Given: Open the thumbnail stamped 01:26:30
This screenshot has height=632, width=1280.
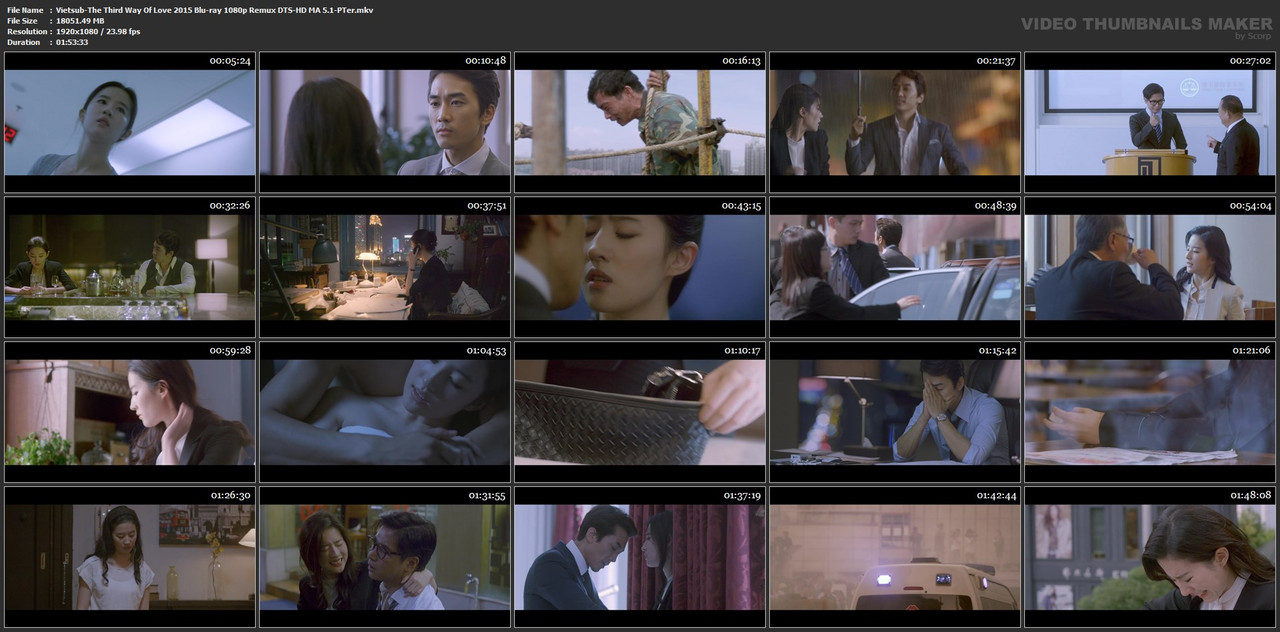Looking at the screenshot, I should pyautogui.click(x=130, y=557).
